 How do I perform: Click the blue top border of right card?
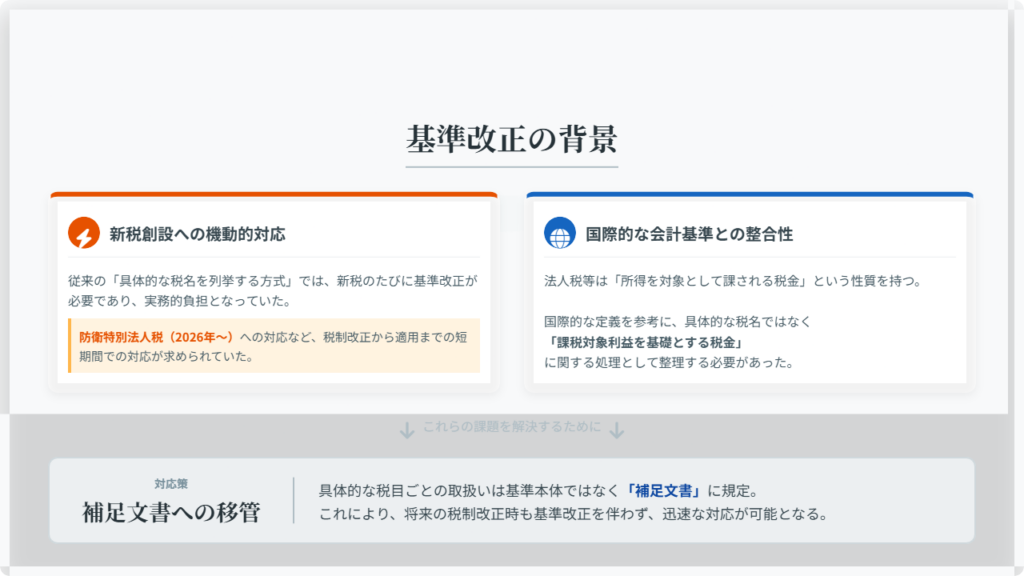749,194
